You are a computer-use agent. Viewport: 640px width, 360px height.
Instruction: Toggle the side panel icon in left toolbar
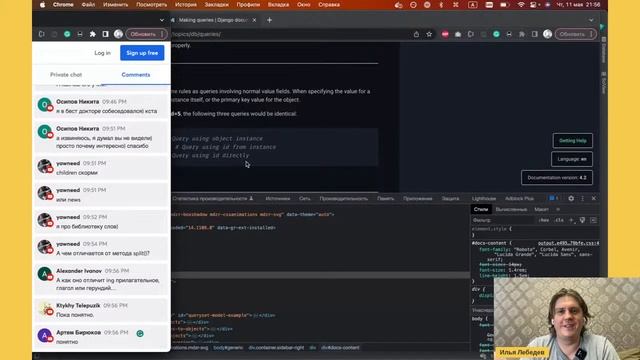(106, 34)
